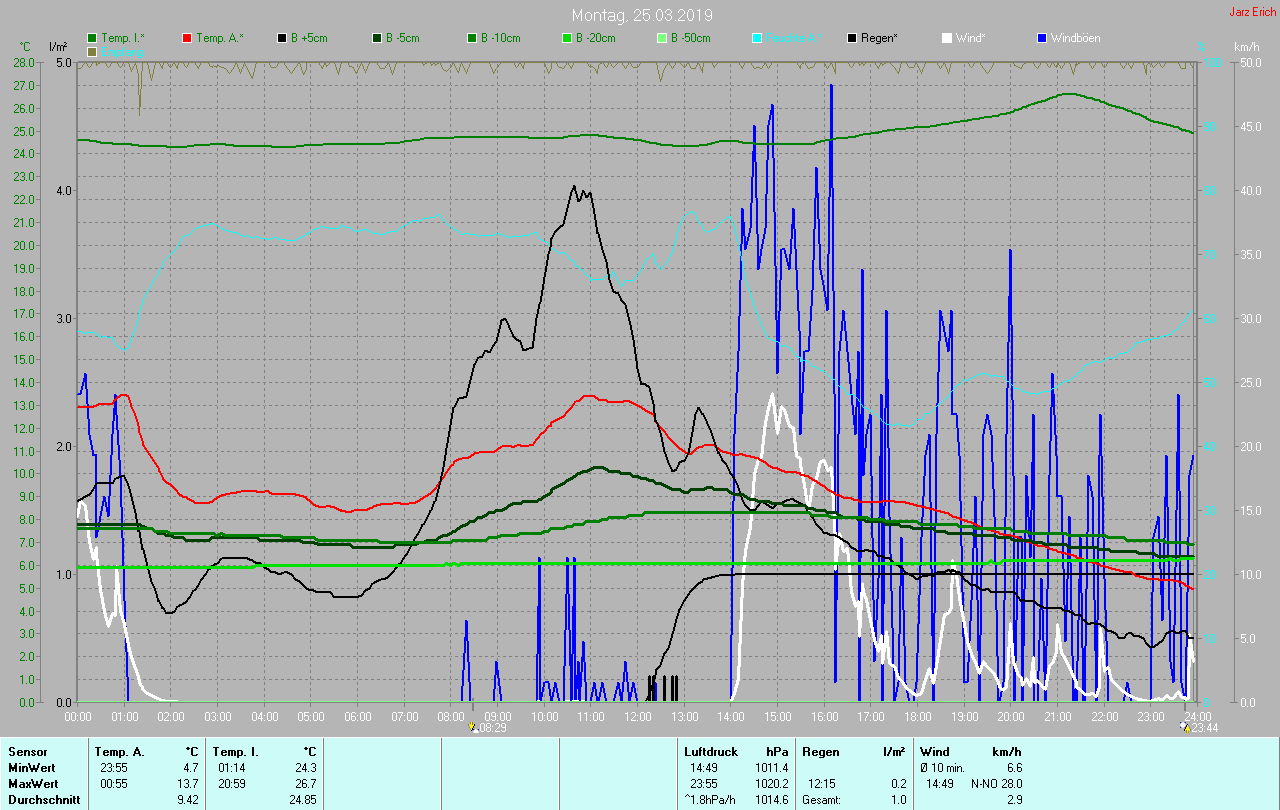Image resolution: width=1280 pixels, height=810 pixels.
Task: Click the chart title Montag, 25.03.2019
Action: point(642,15)
